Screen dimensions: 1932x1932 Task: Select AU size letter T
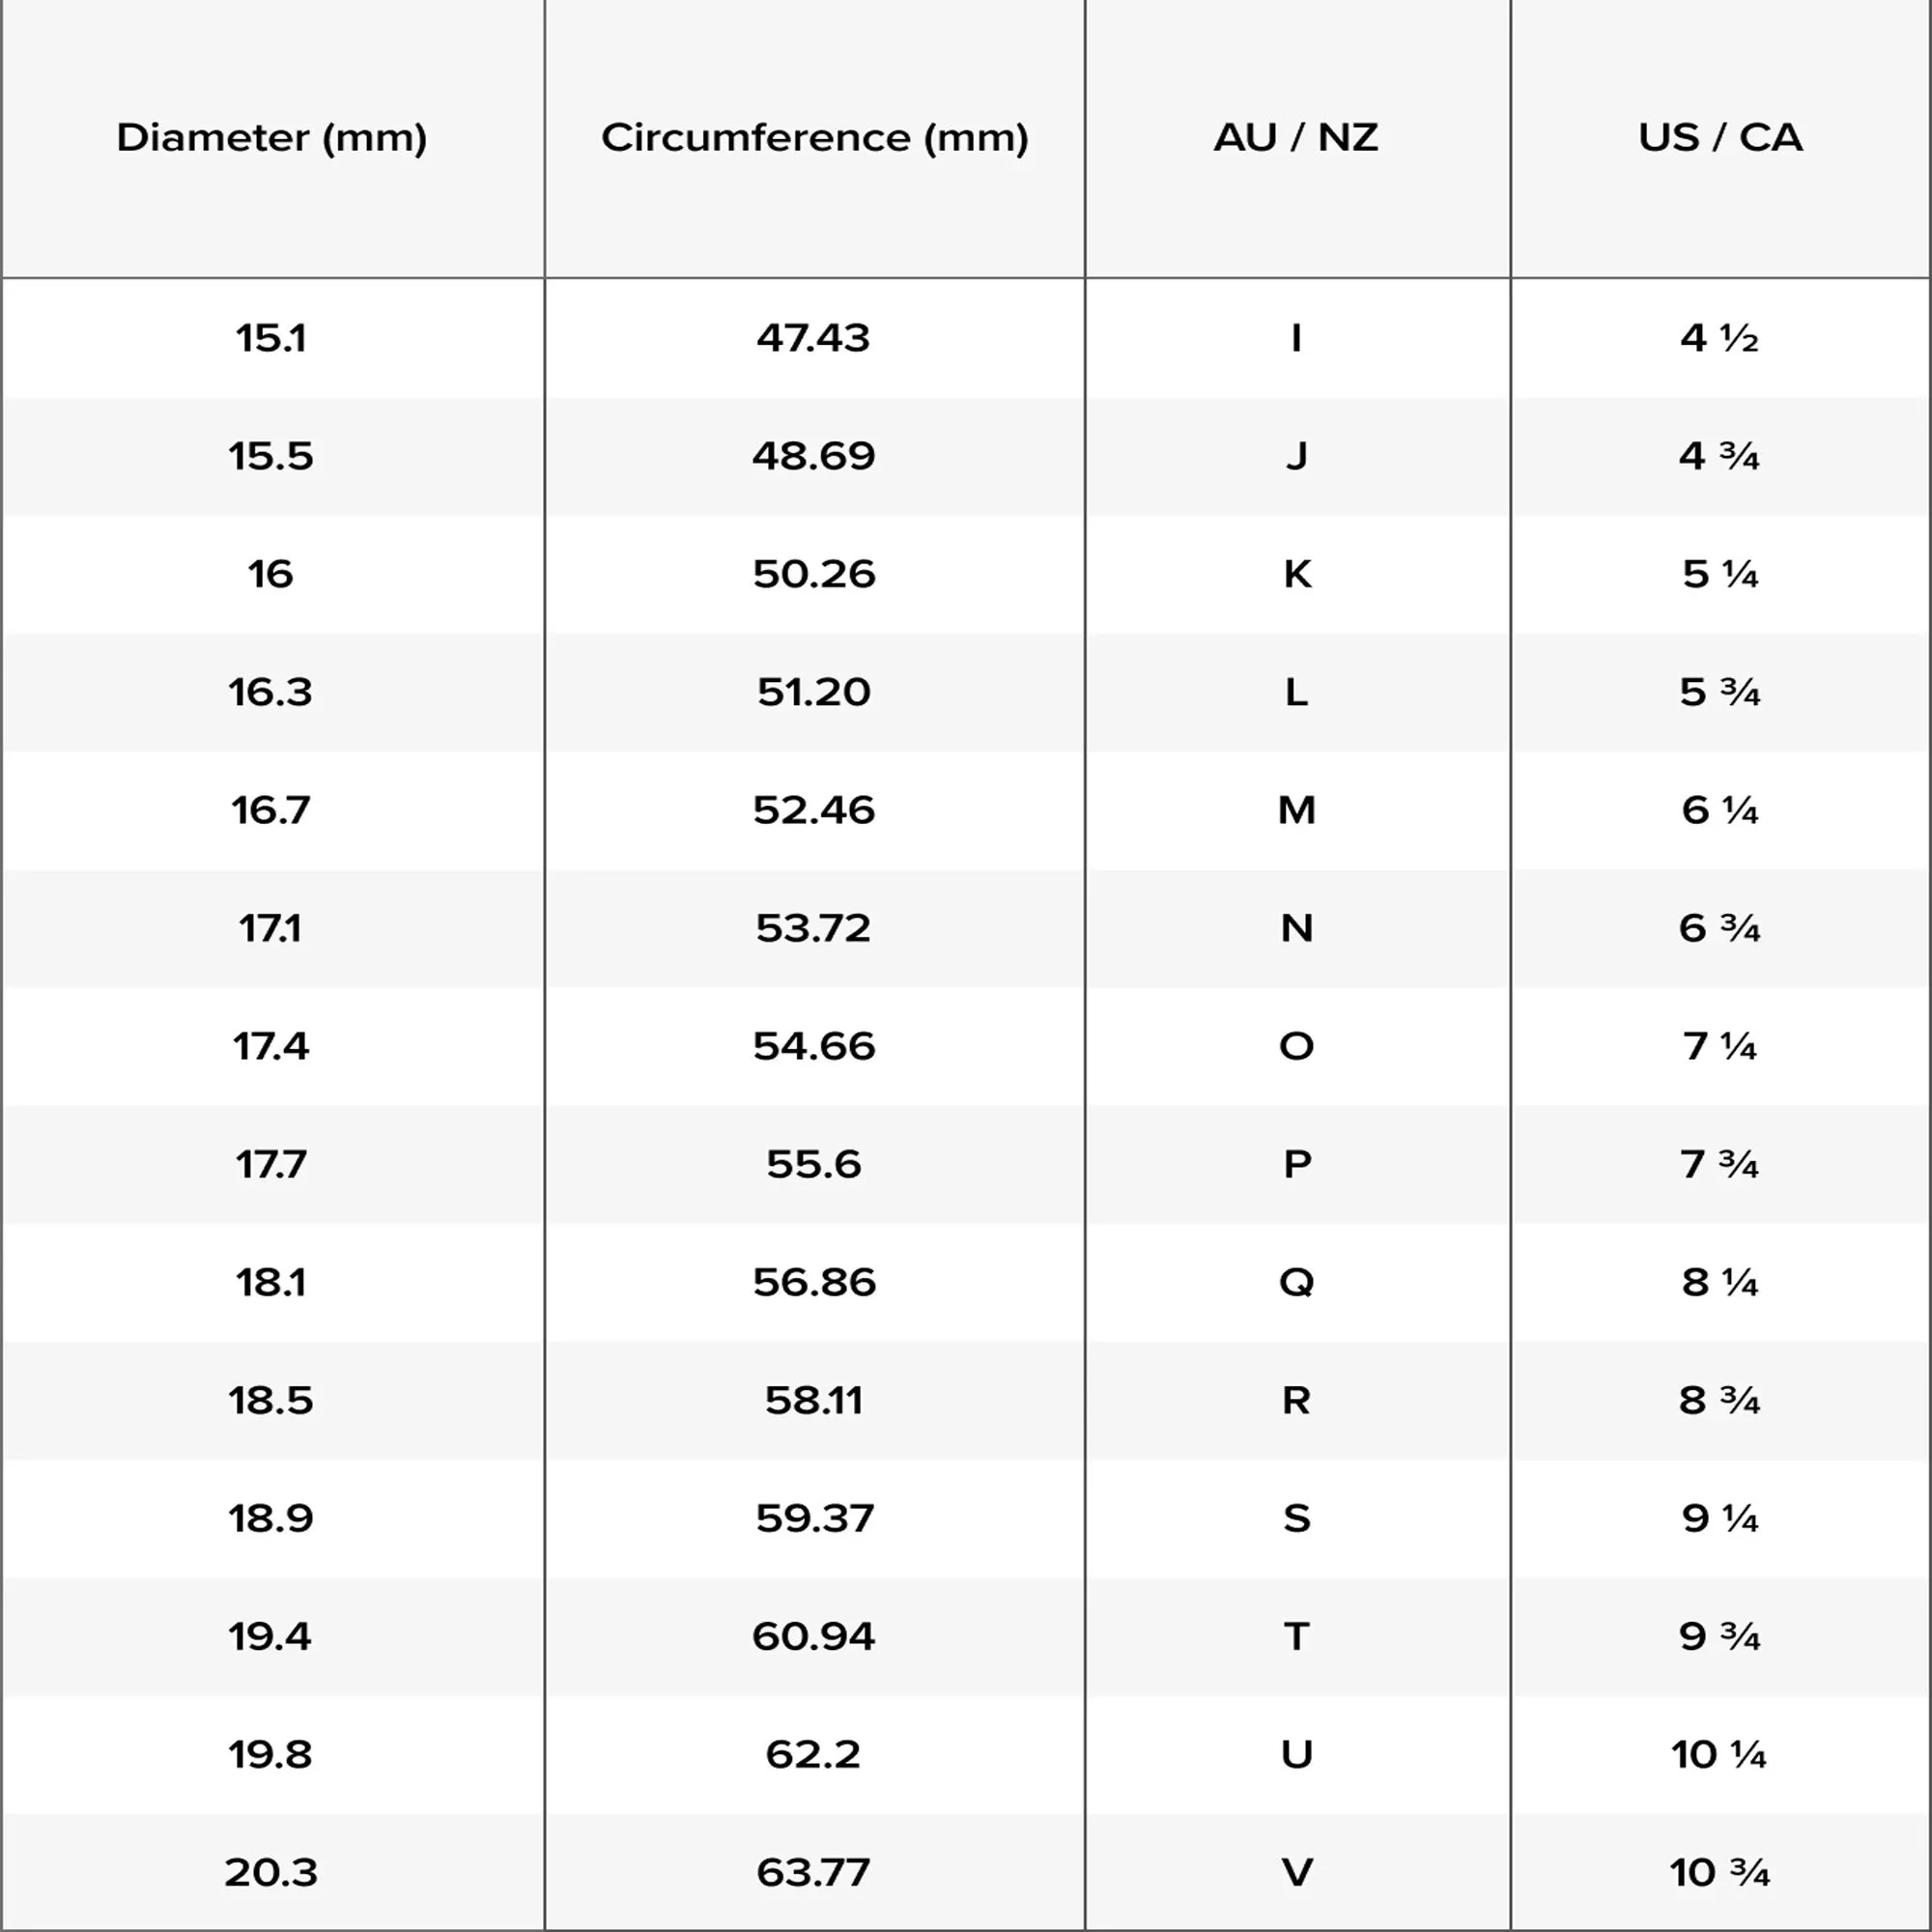tap(1297, 1636)
